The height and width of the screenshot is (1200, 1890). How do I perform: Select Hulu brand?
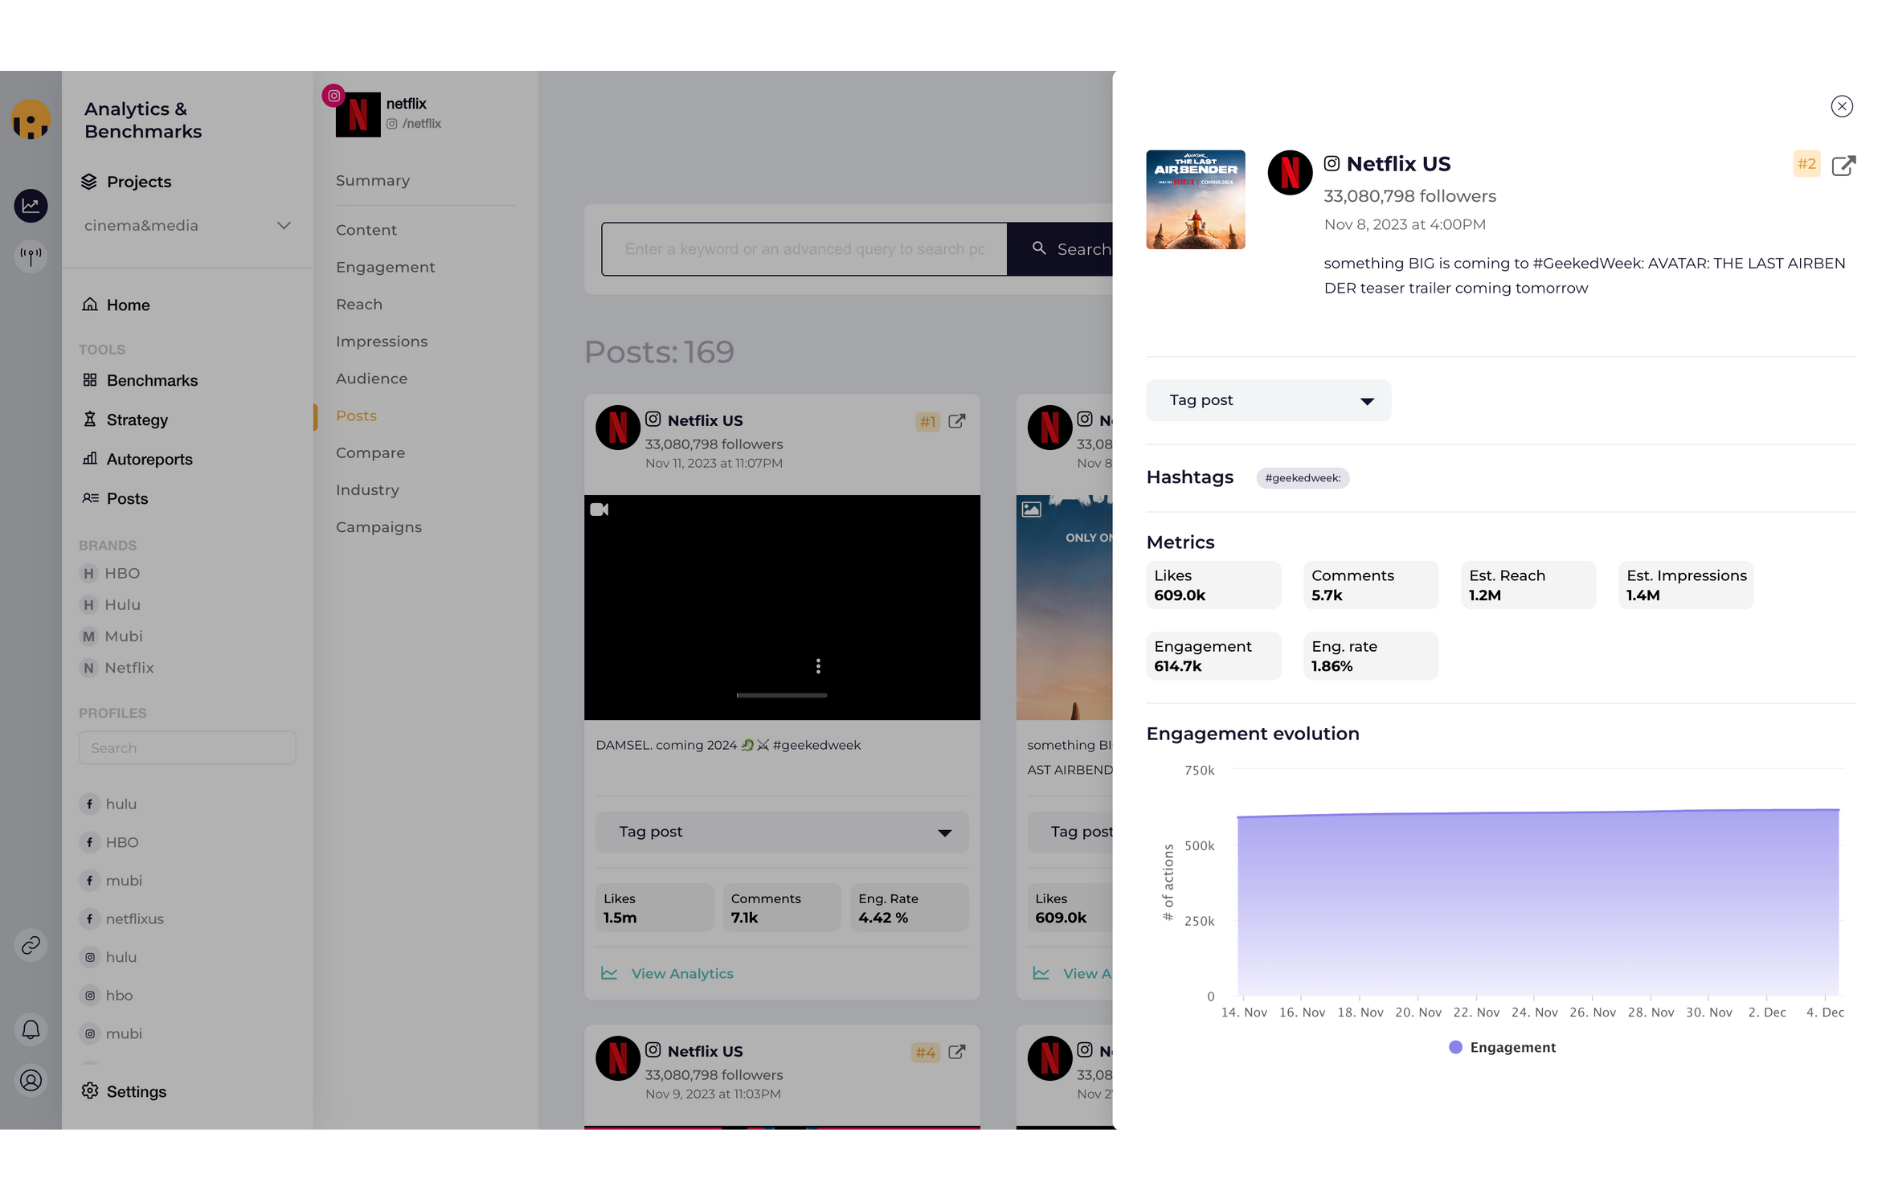coord(110,605)
